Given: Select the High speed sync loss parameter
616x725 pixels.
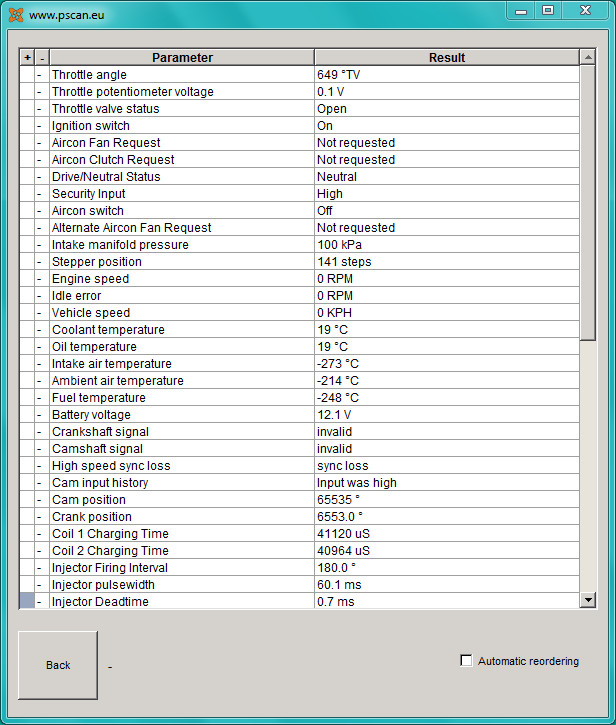Looking at the screenshot, I should tap(182, 465).
